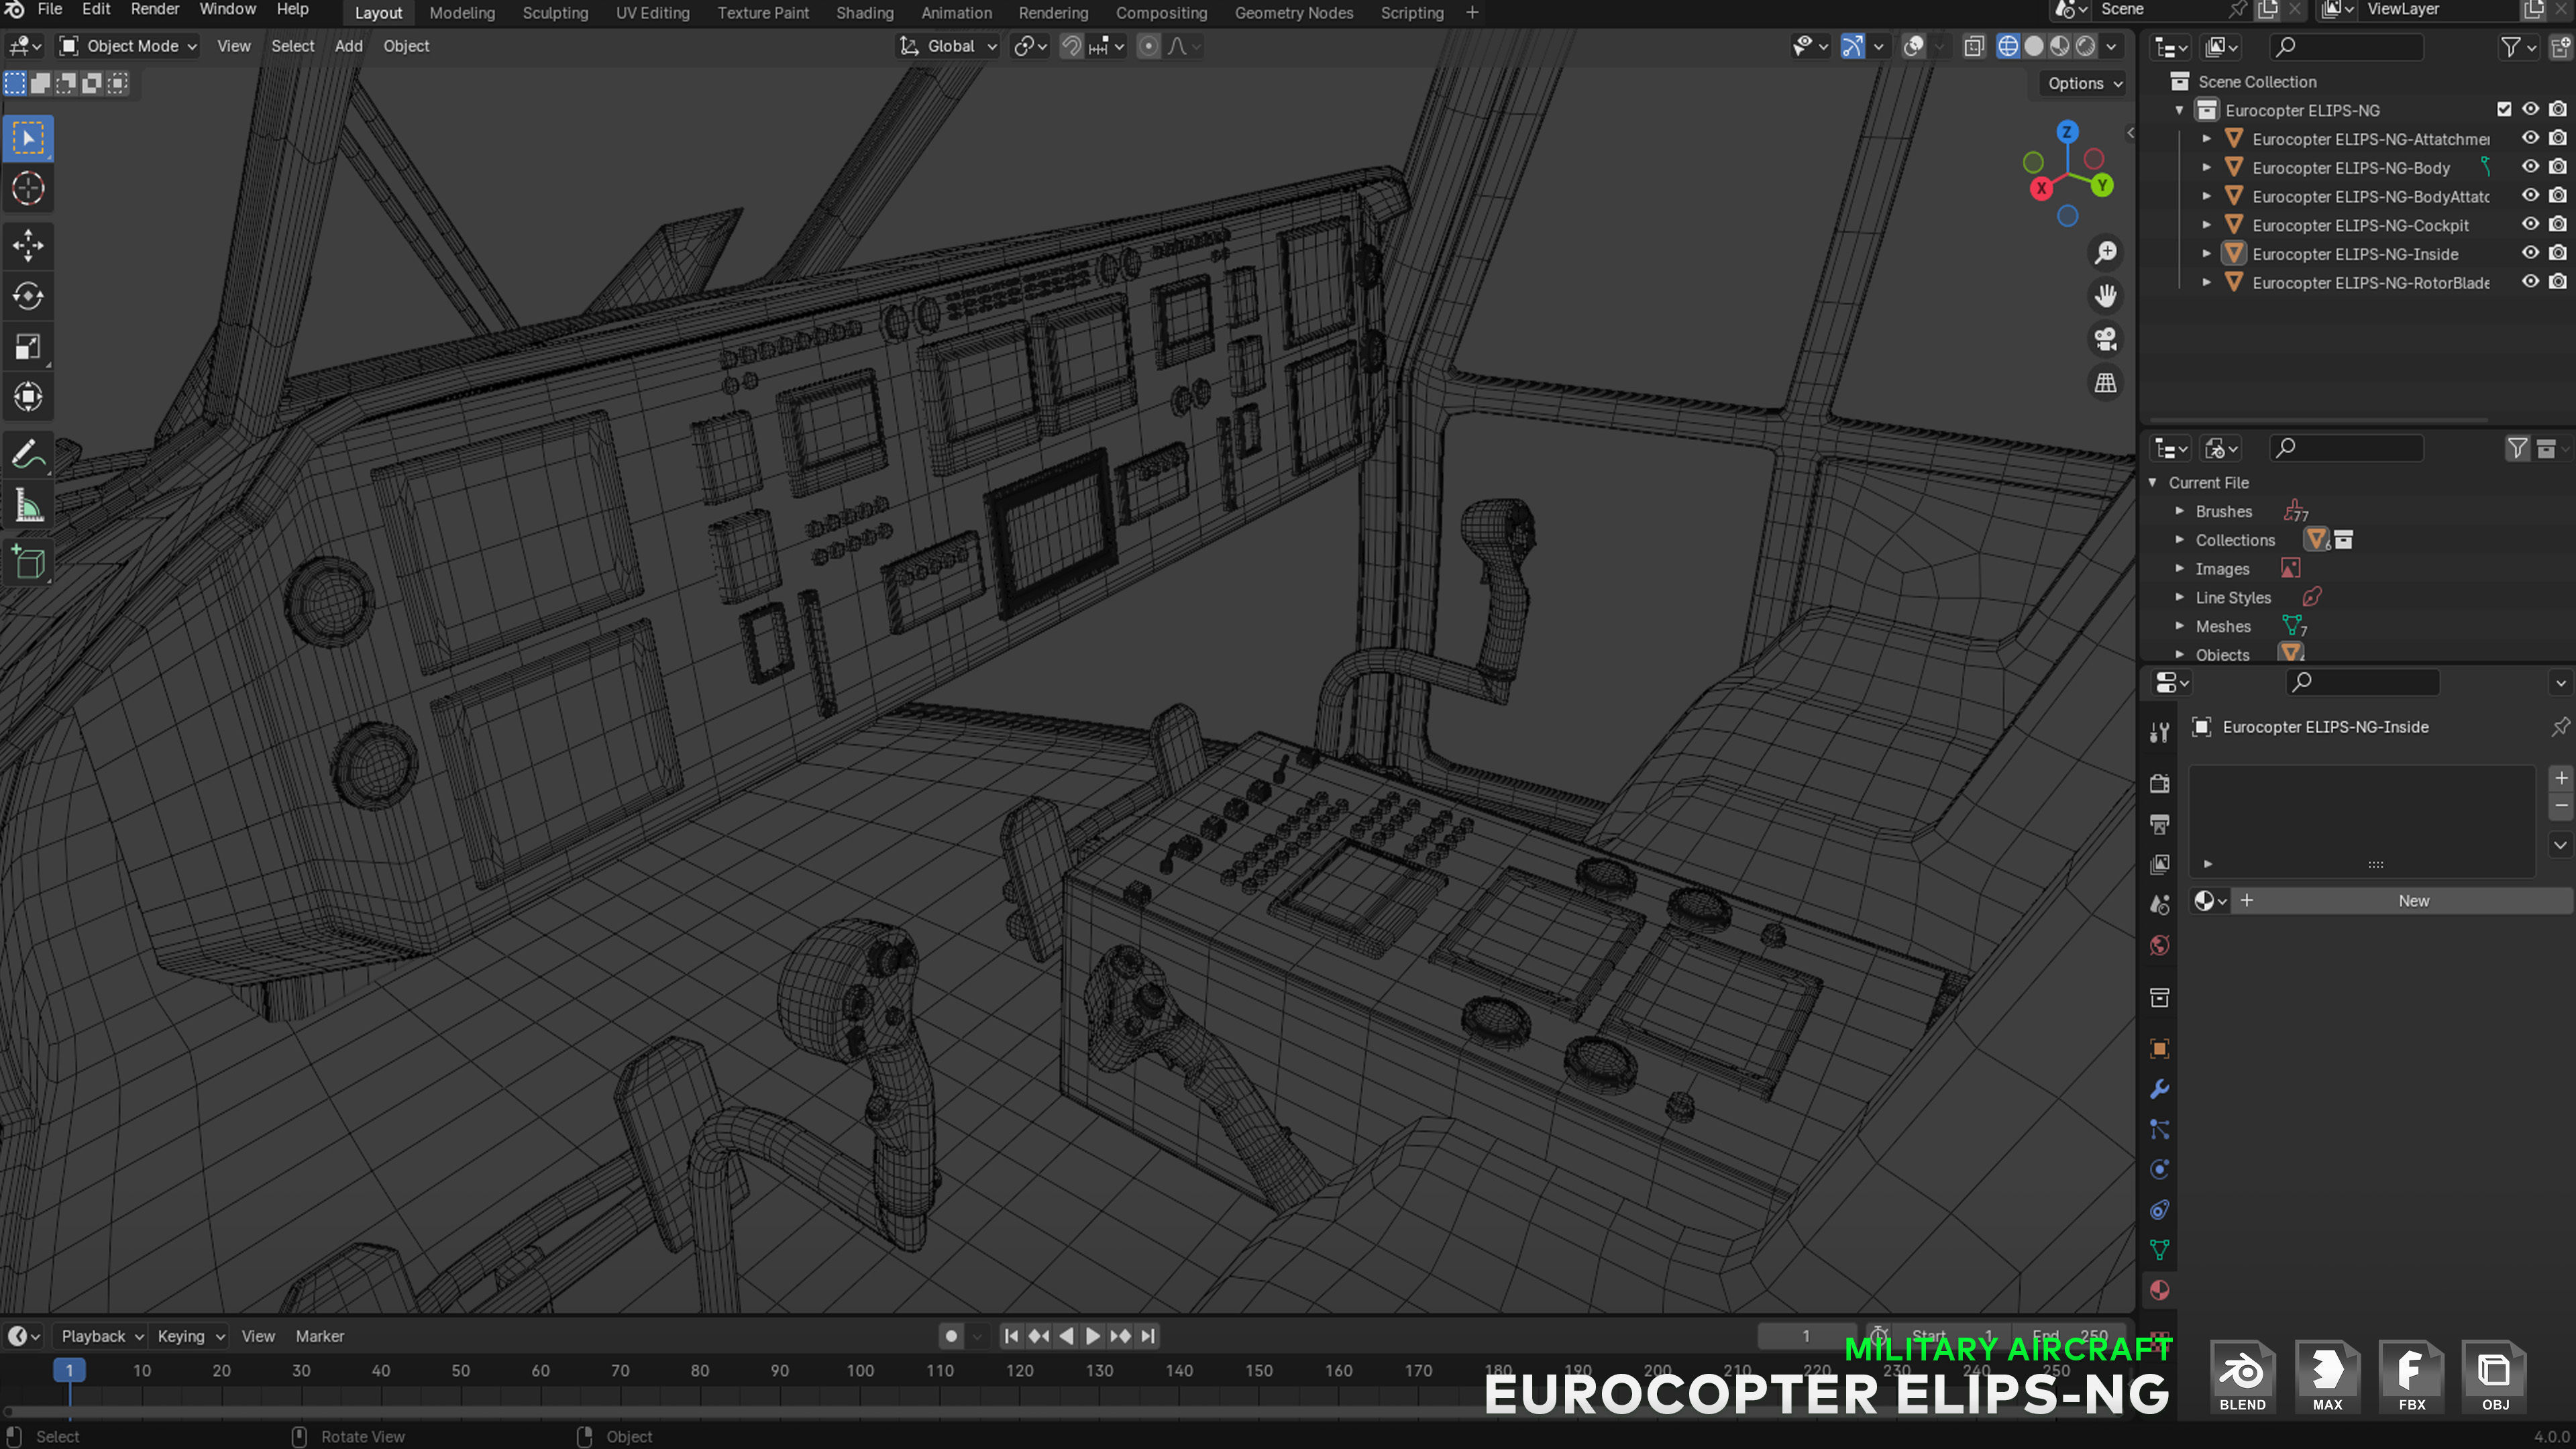Play the animation in timeline
The image size is (2576, 1449).
point(1092,1336)
